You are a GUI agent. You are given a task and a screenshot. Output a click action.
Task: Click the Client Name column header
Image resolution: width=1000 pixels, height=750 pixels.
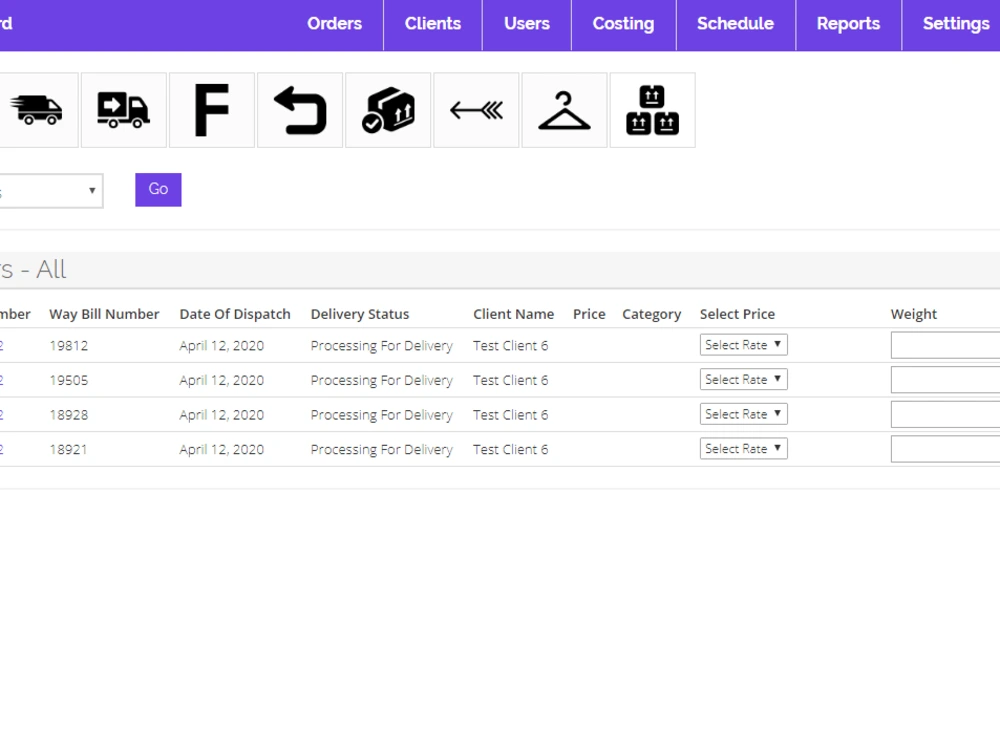point(513,314)
